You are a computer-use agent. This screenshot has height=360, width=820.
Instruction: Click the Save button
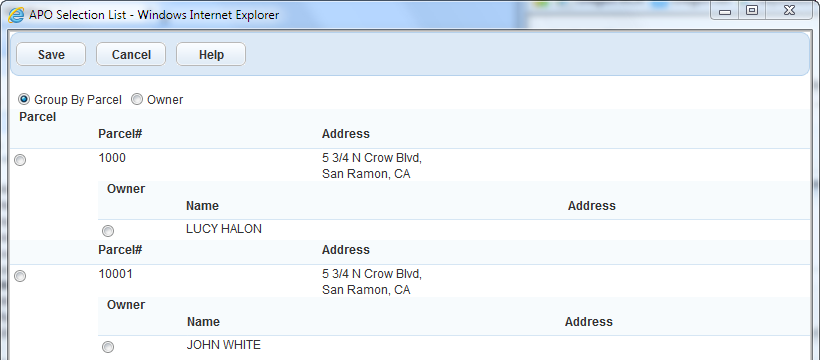pos(51,54)
